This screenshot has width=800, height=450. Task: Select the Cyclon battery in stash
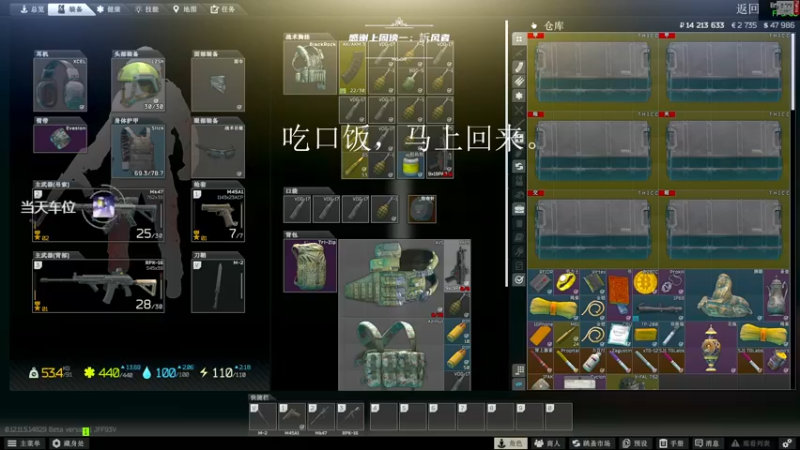tap(580, 382)
